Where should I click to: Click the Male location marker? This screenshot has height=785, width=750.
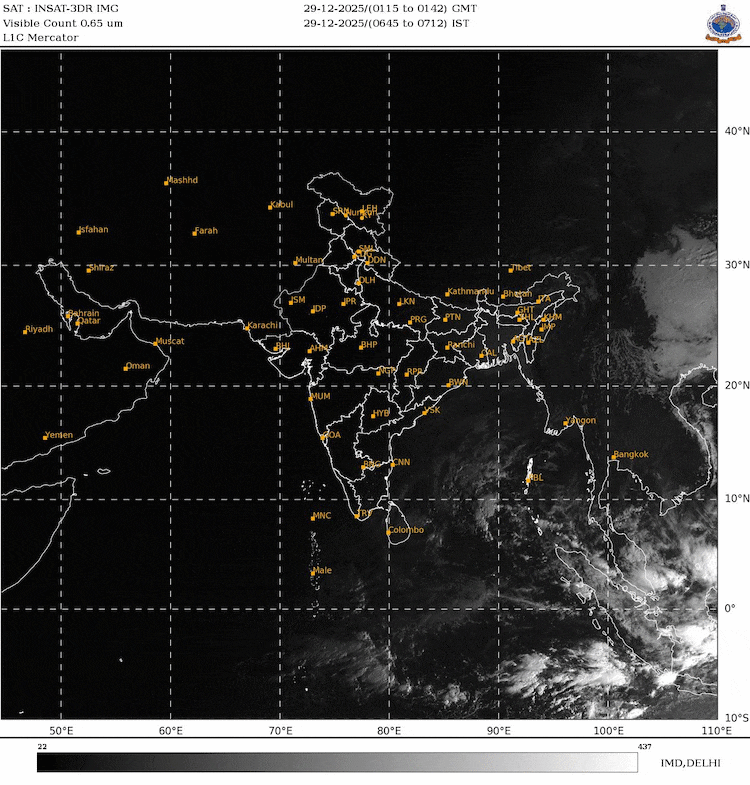click(313, 573)
